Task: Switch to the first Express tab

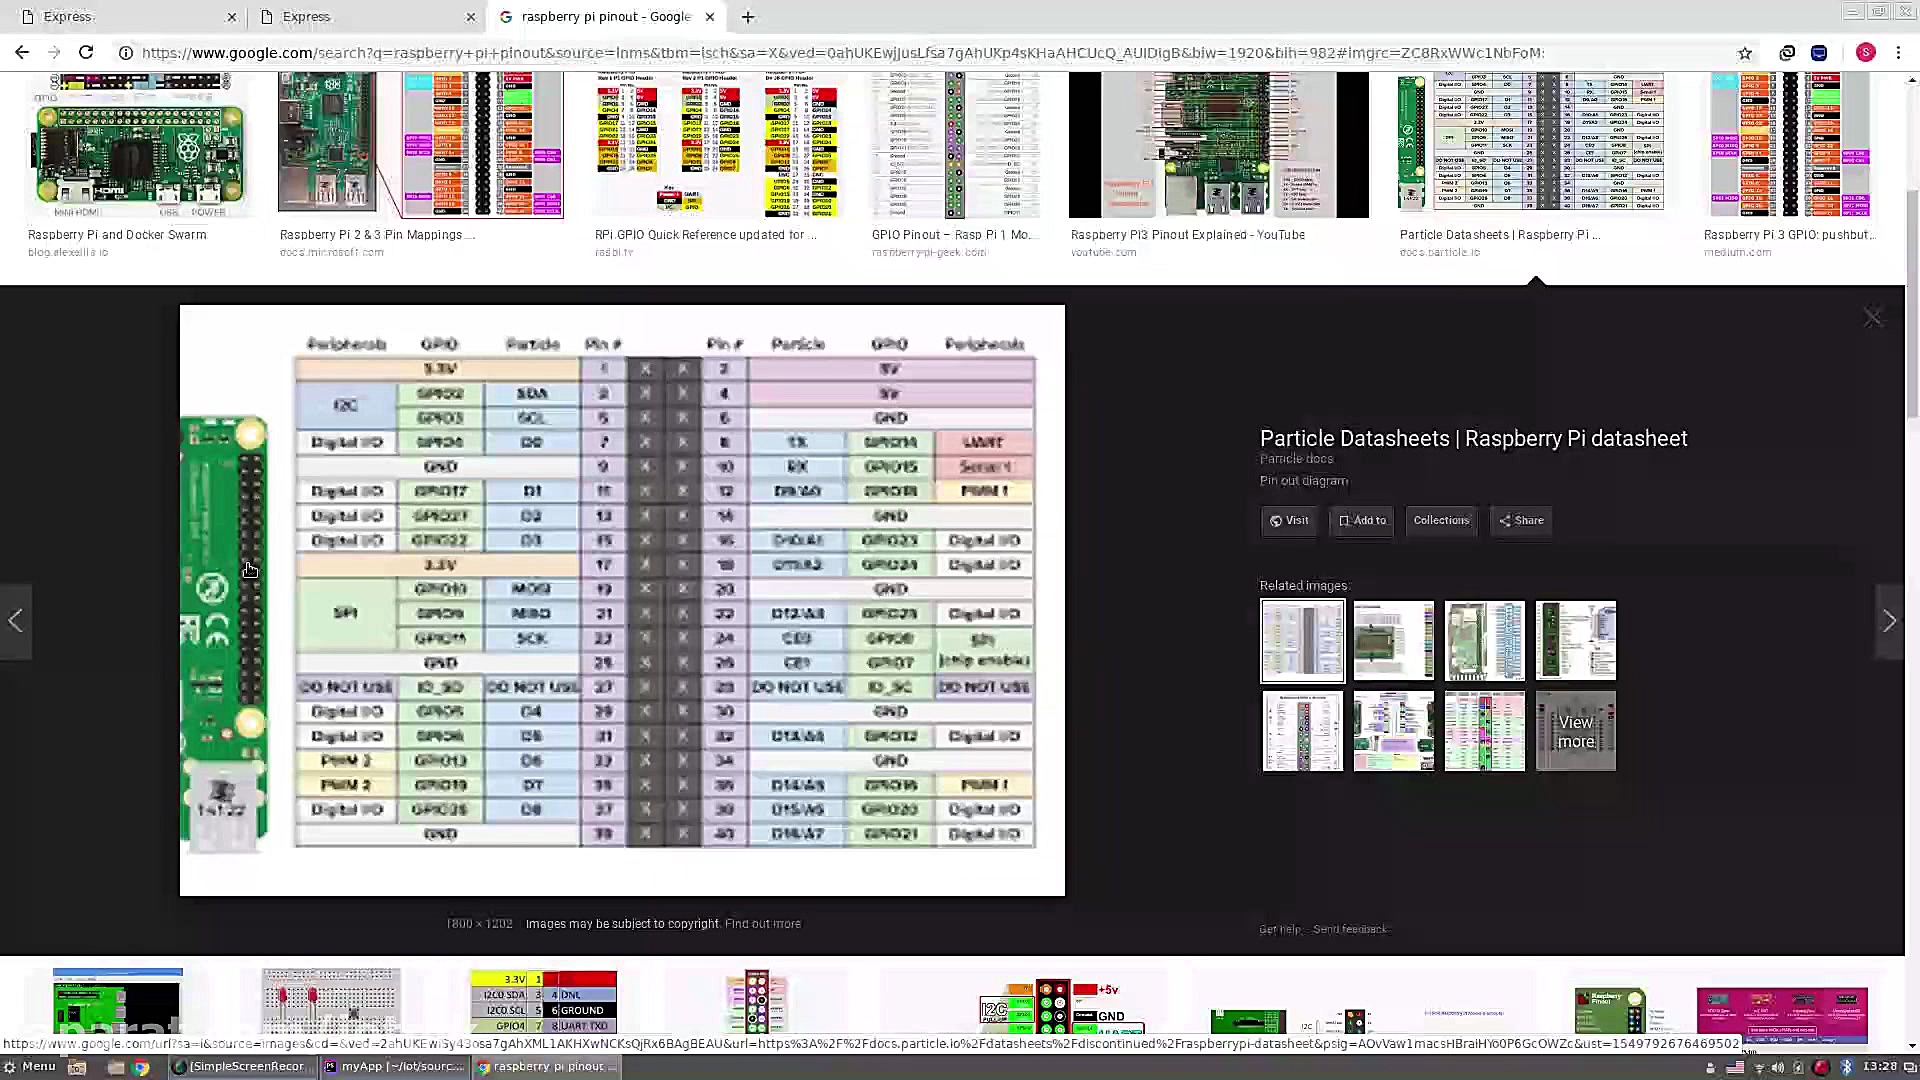Action: point(120,17)
